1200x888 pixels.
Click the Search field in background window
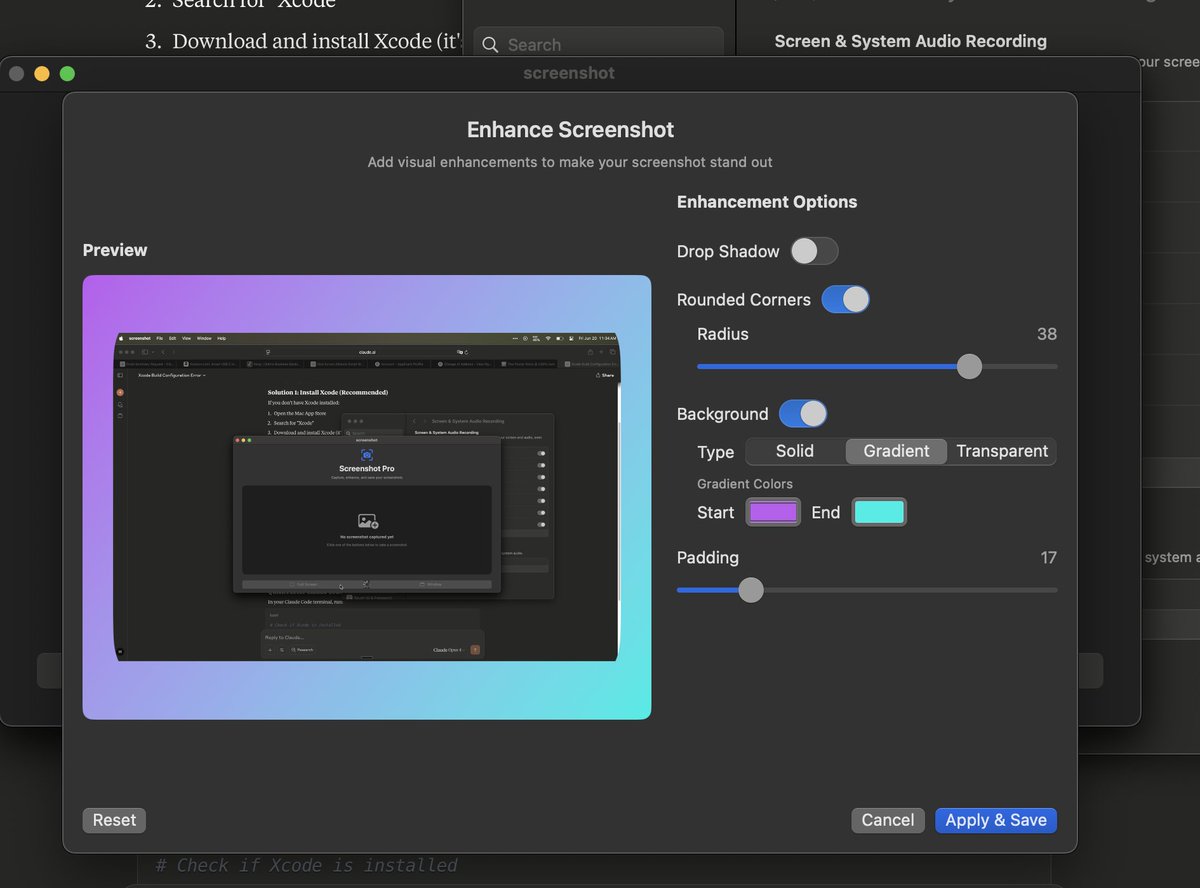click(598, 44)
